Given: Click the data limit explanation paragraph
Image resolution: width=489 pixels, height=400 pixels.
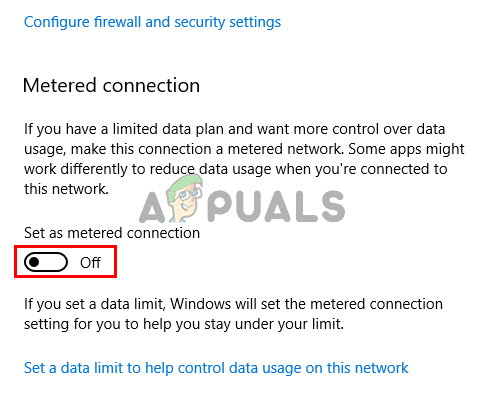Looking at the screenshot, I should pyautogui.click(x=233, y=314).
